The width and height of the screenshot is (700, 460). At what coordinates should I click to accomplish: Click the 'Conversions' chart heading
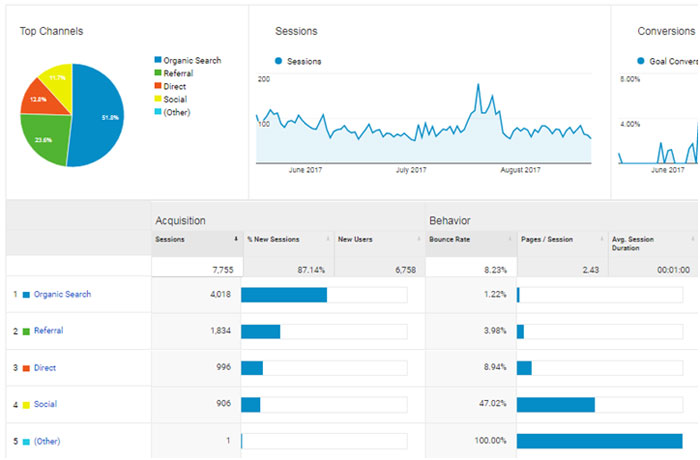tap(666, 31)
